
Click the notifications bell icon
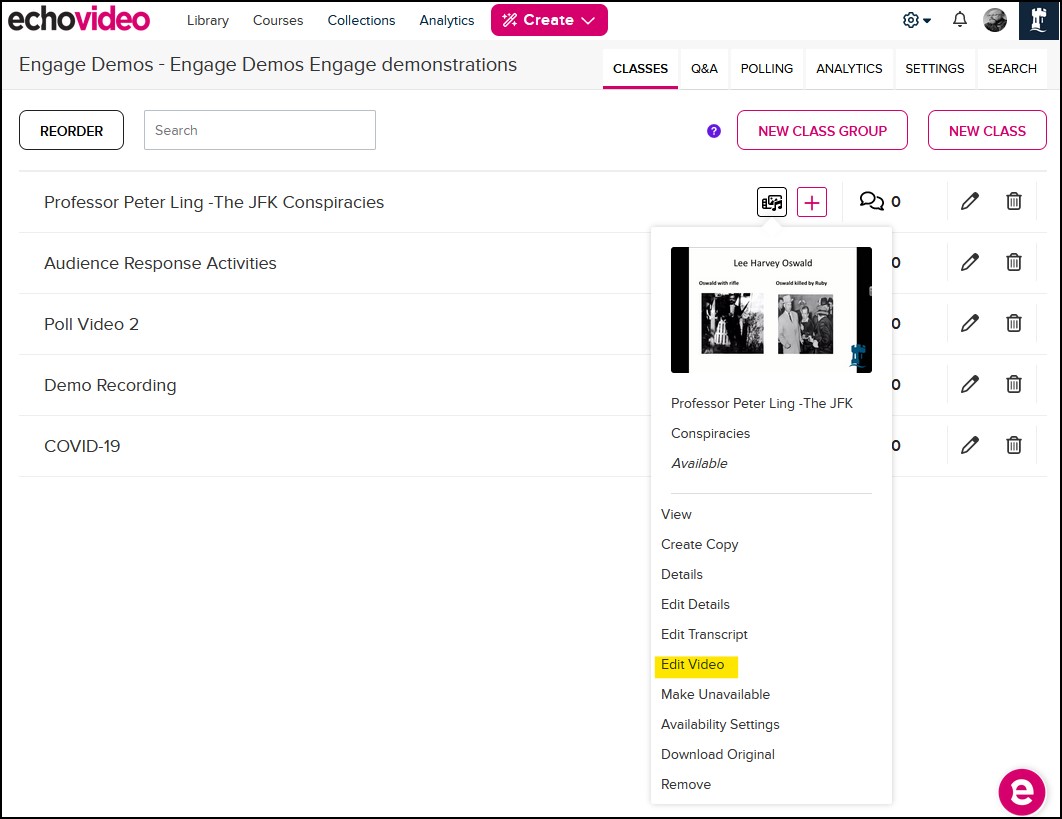(x=959, y=20)
